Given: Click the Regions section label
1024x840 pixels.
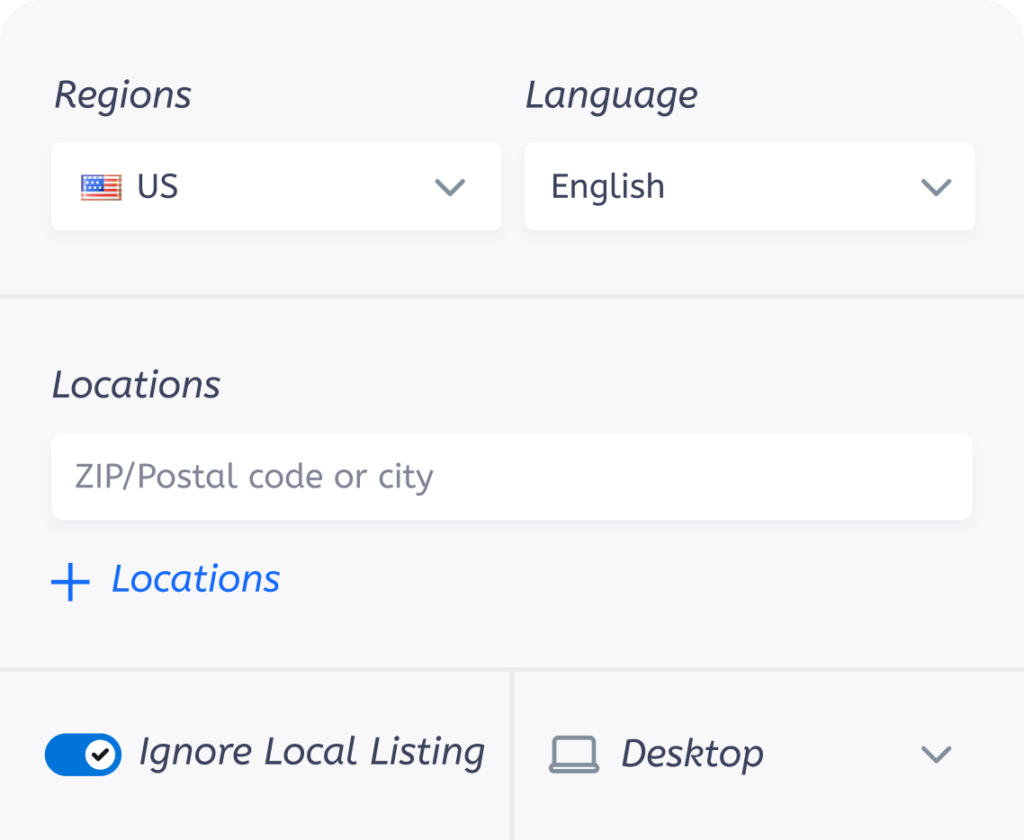Looking at the screenshot, I should point(122,94).
